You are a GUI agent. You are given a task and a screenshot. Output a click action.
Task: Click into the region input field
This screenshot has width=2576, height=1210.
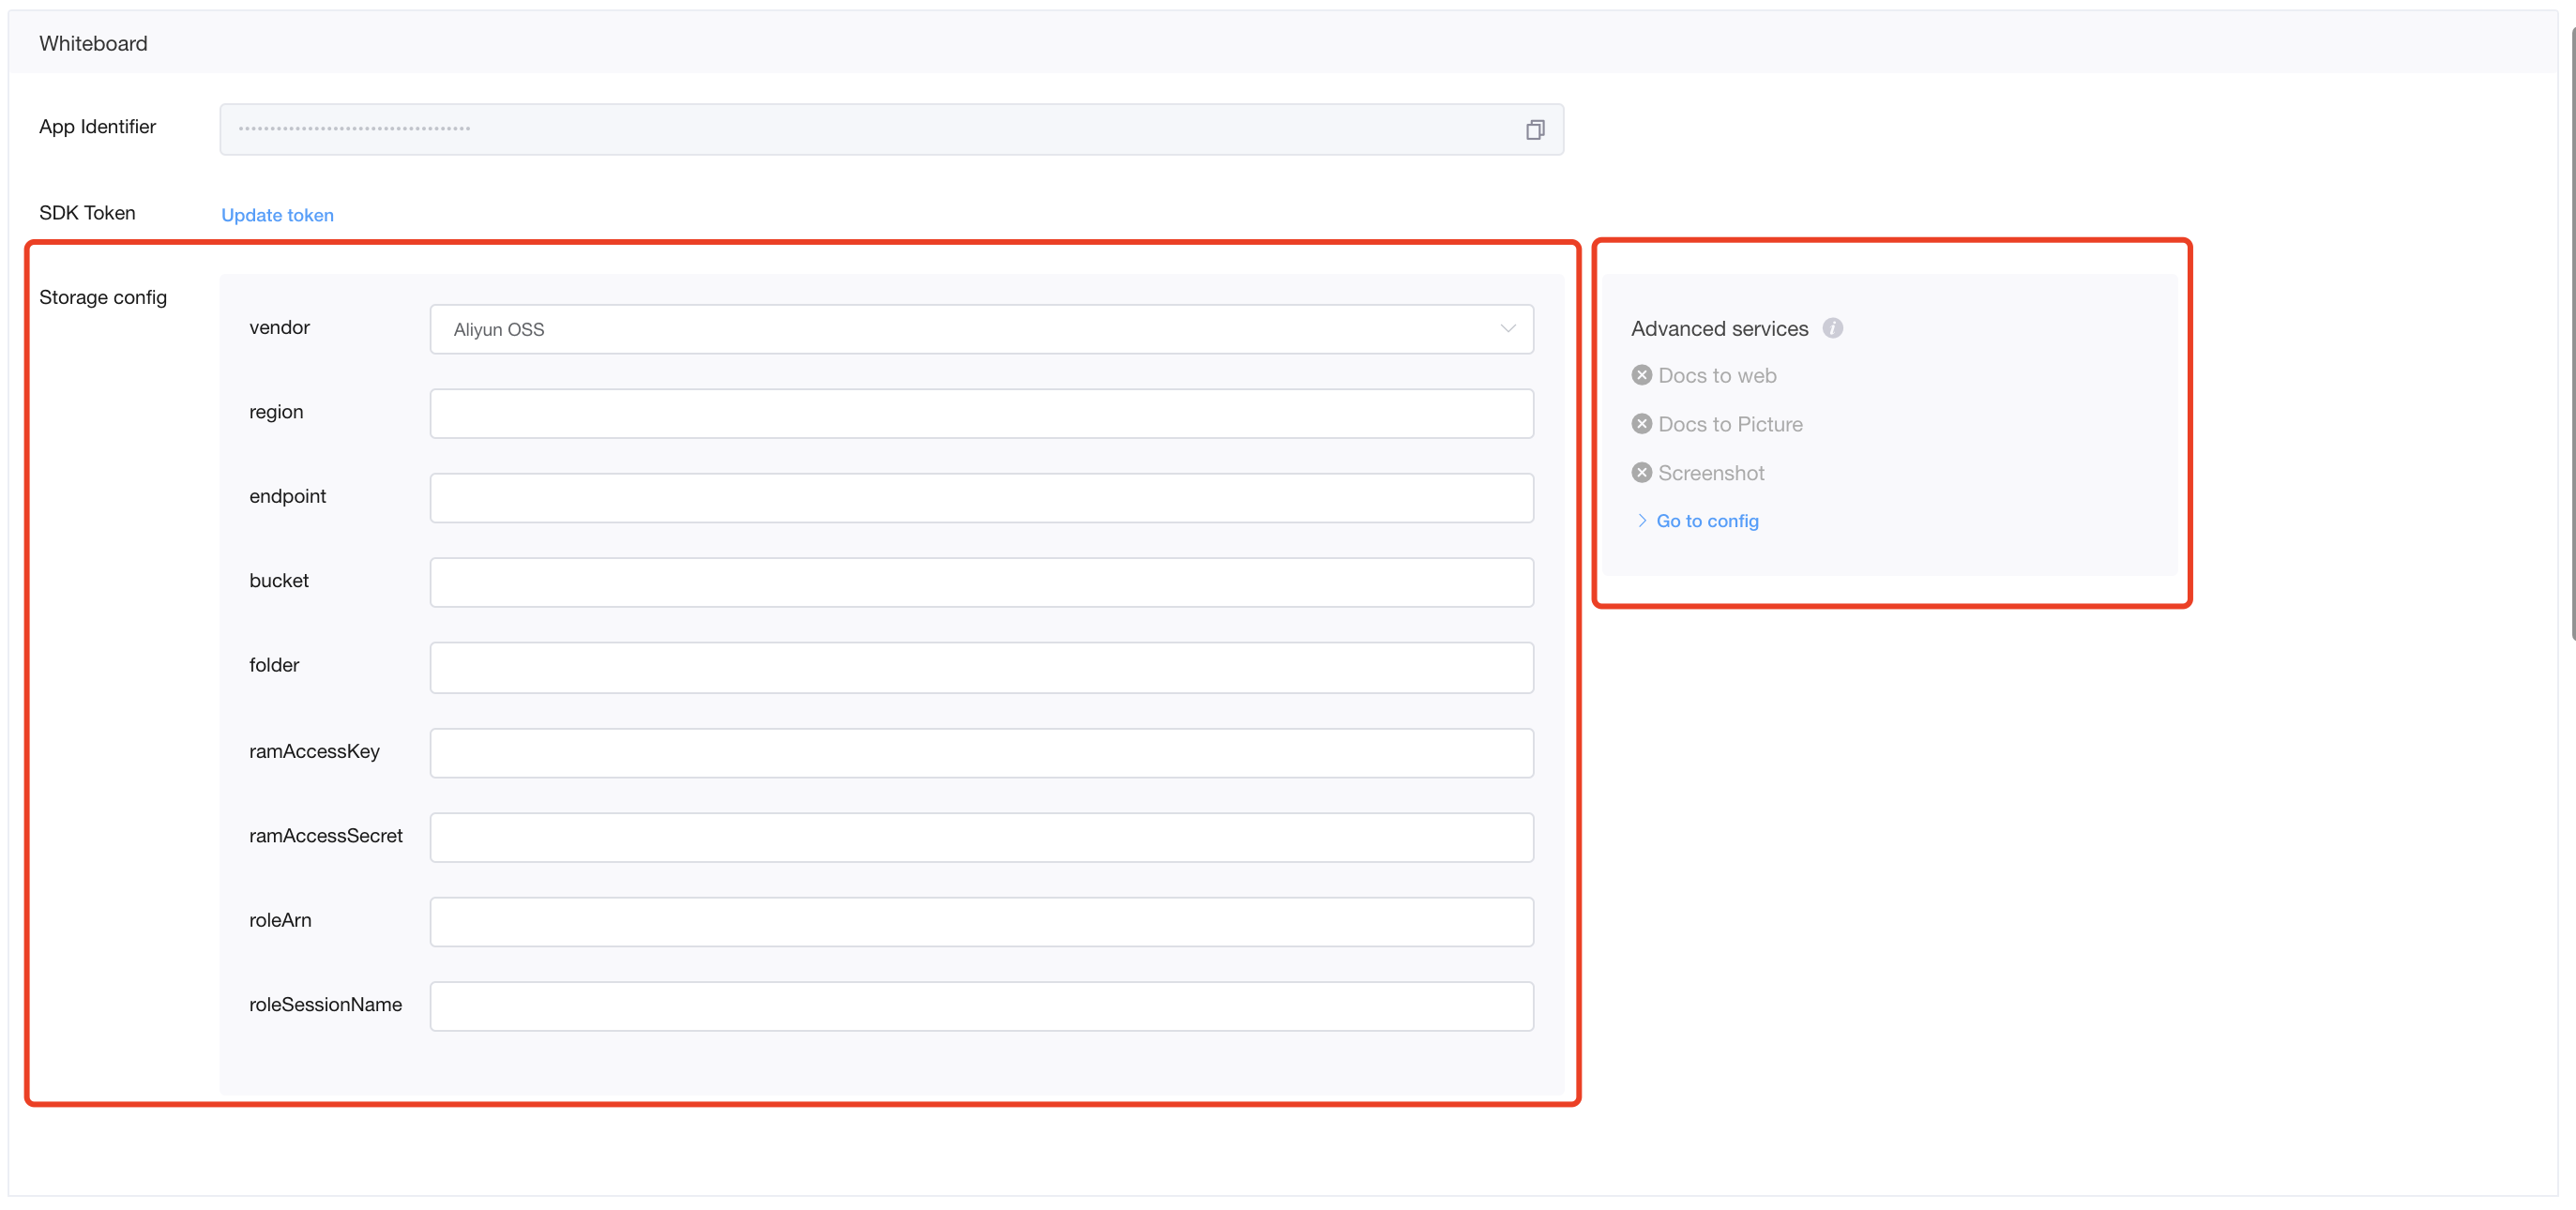tap(981, 414)
